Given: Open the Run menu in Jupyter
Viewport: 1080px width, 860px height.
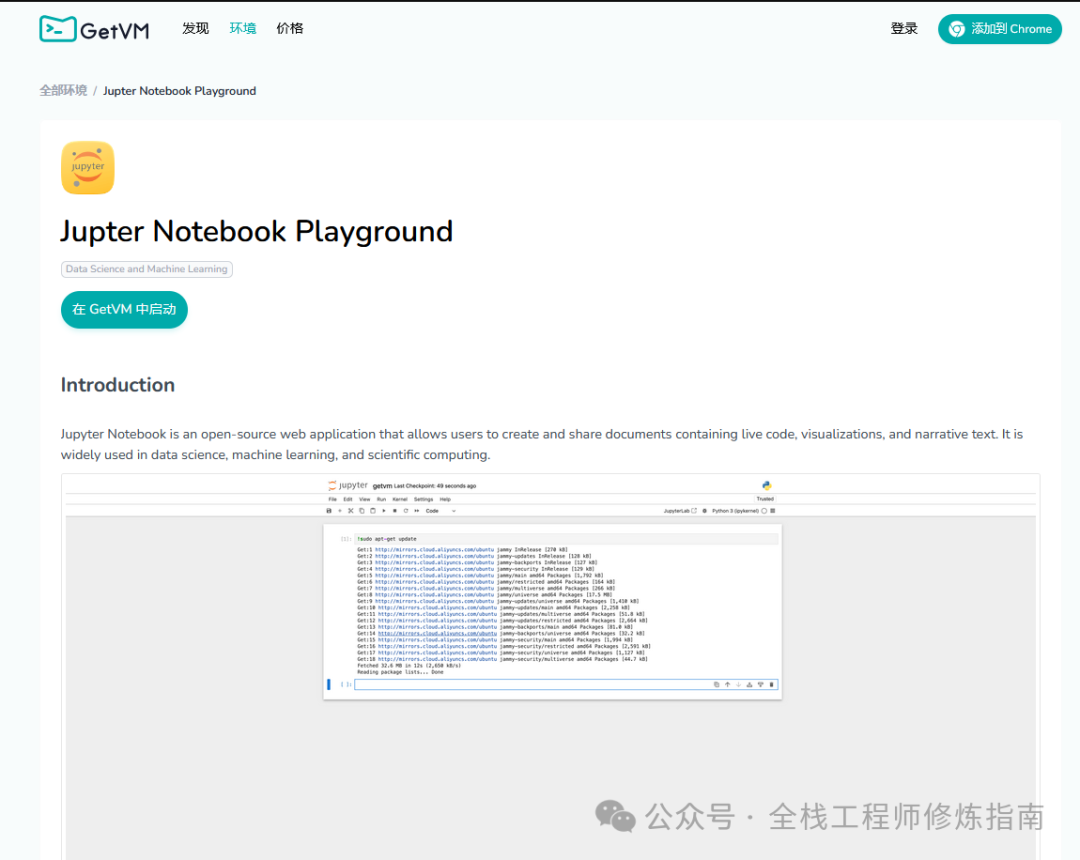Looking at the screenshot, I should point(382,499).
